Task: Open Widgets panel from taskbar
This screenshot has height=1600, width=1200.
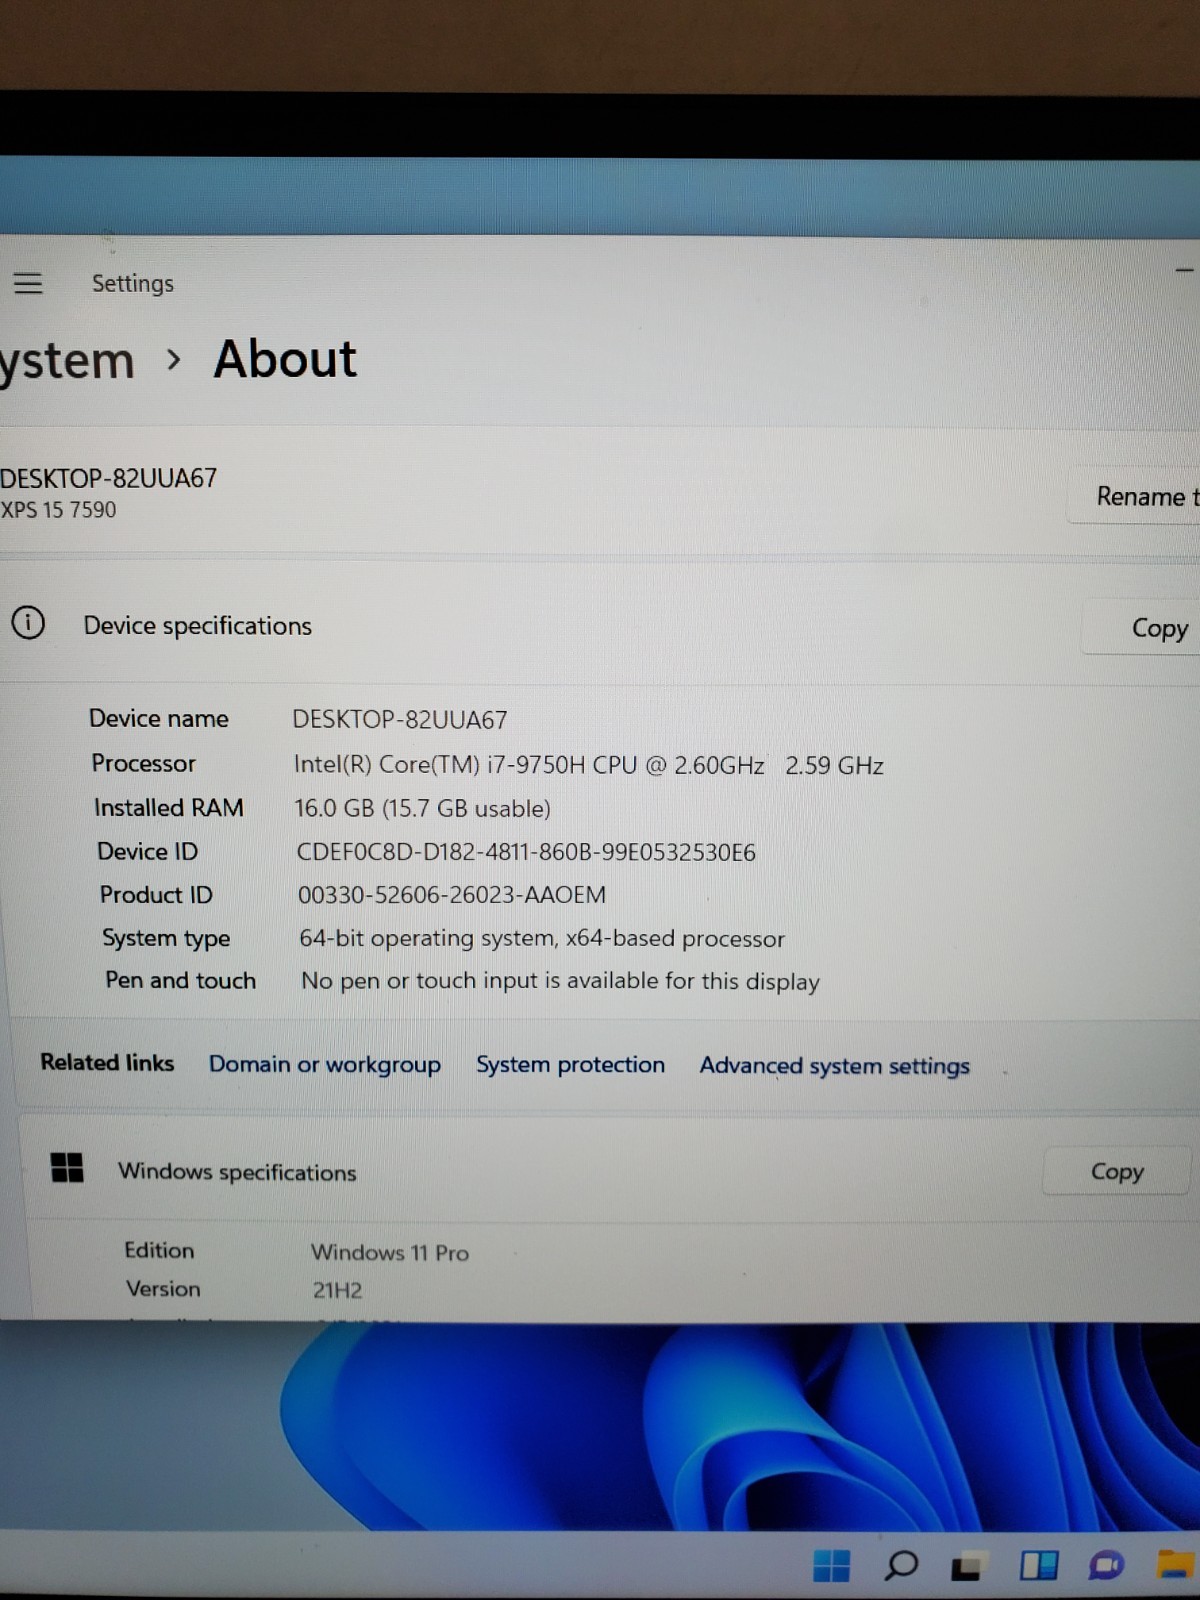Action: [1038, 1565]
